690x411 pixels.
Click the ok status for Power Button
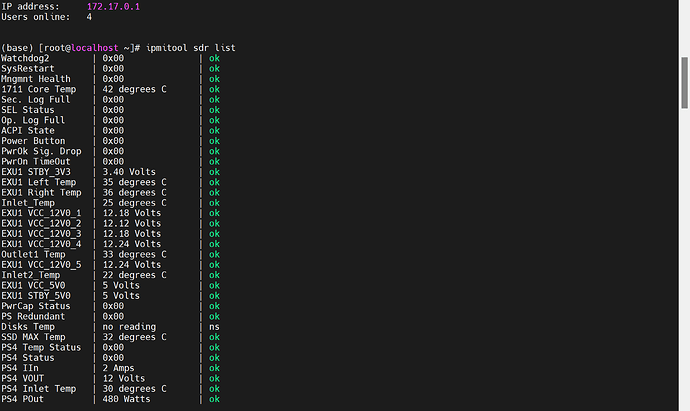[x=215, y=140]
